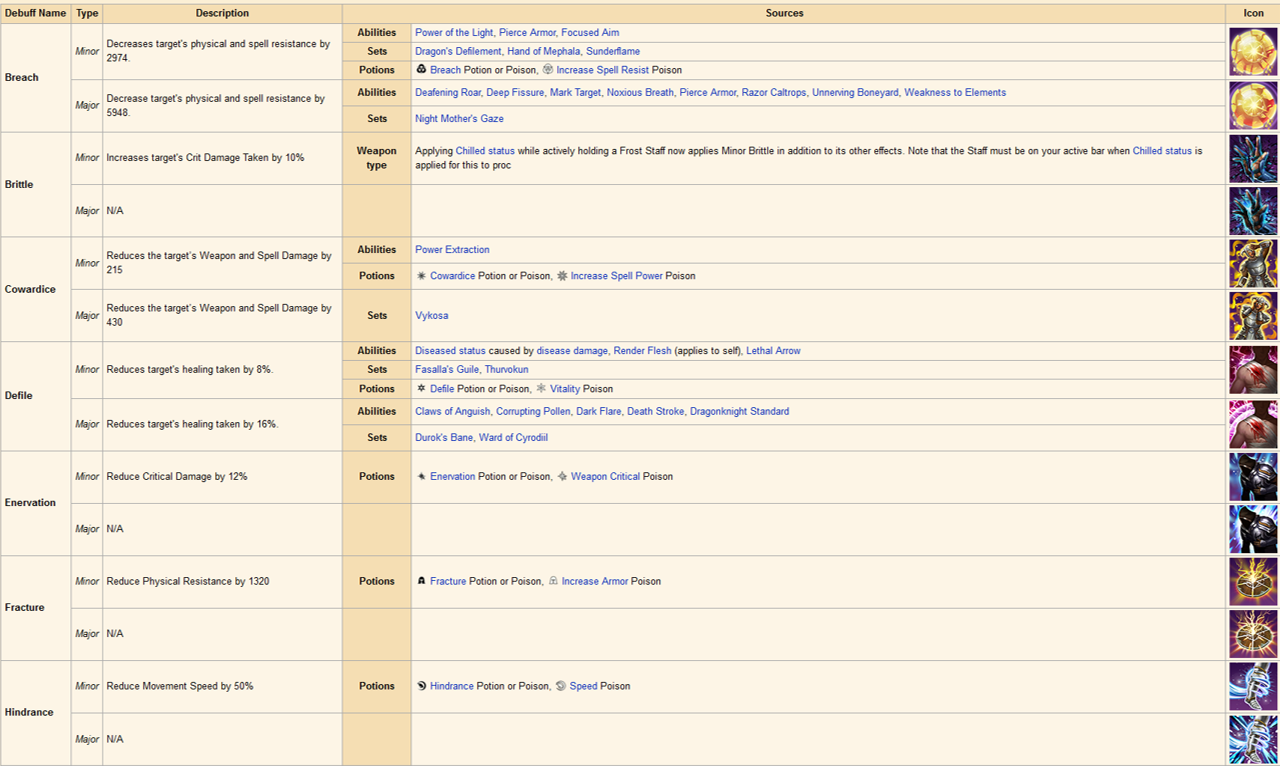Click the Sources column header
This screenshot has width=1280, height=766.
785,13
